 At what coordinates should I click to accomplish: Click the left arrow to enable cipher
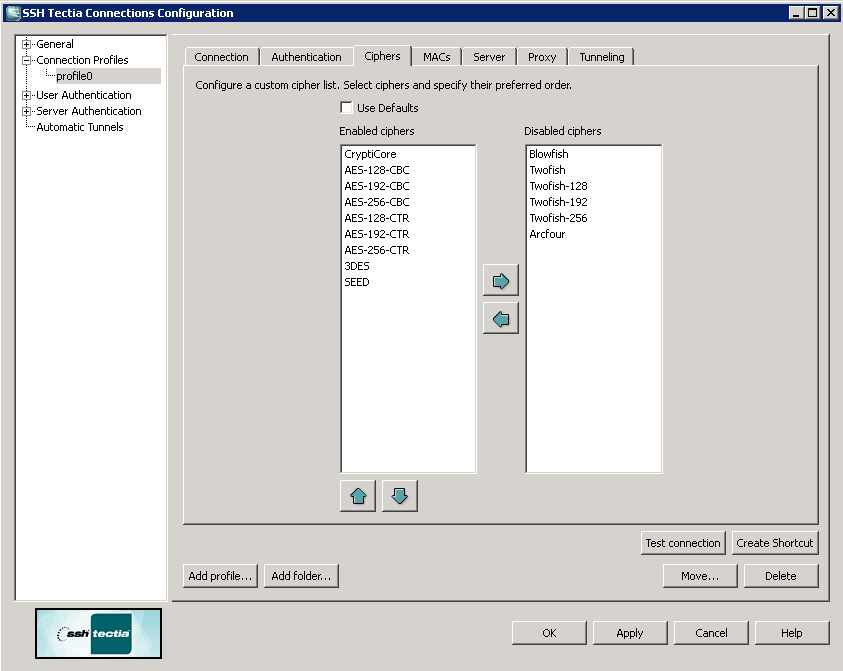(x=500, y=319)
